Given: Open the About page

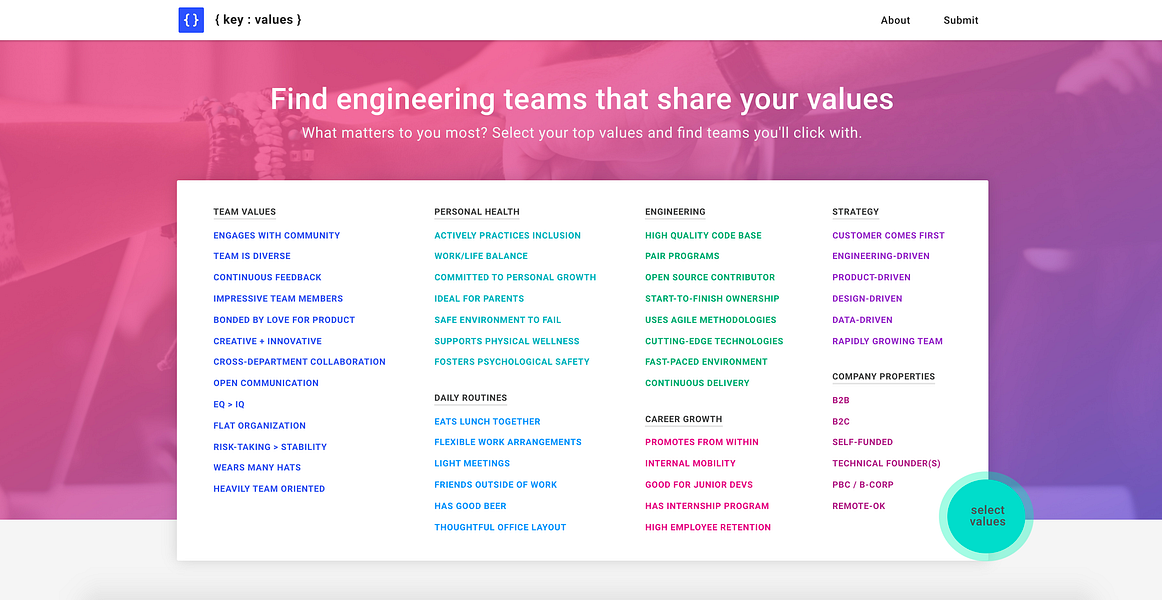Looking at the screenshot, I should click(x=895, y=20).
